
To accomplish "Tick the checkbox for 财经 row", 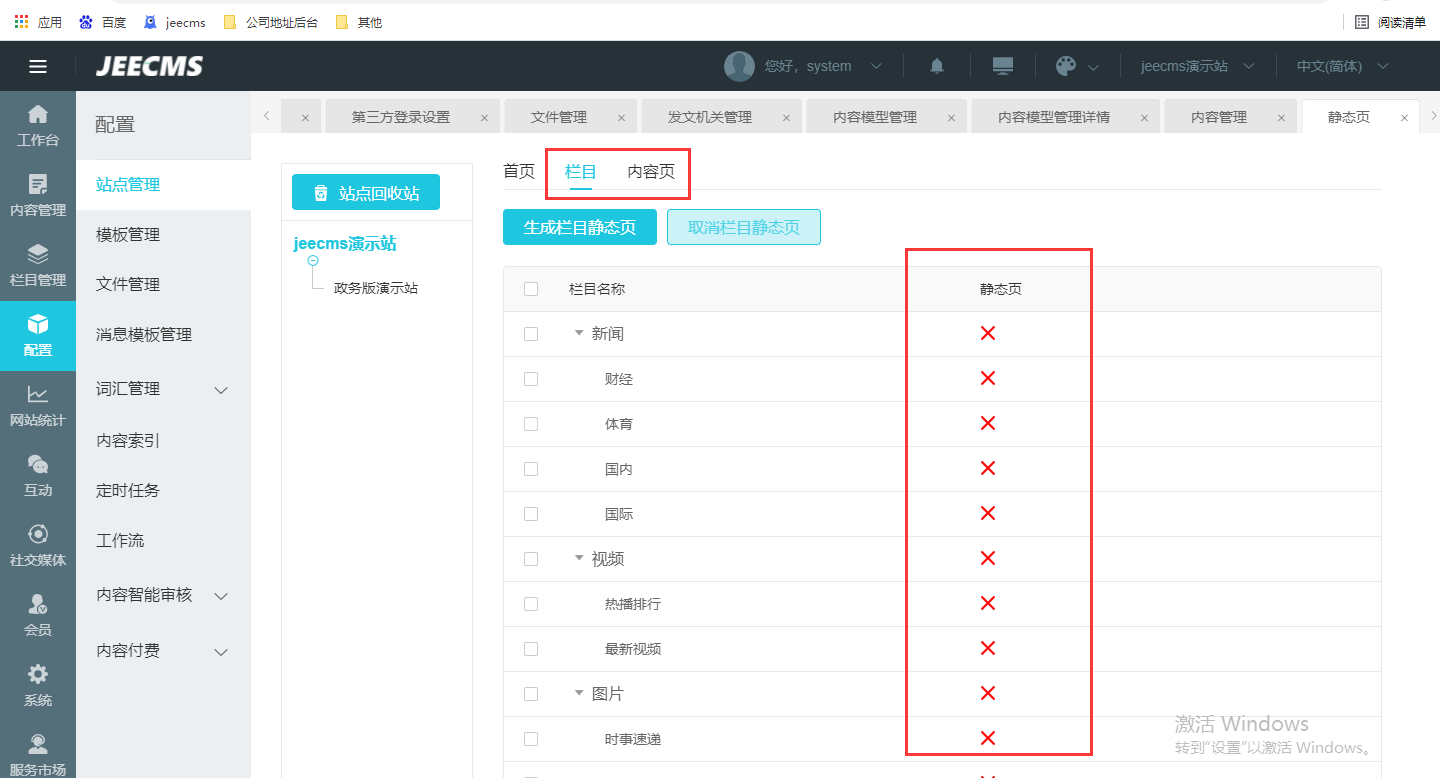I will [x=531, y=379].
